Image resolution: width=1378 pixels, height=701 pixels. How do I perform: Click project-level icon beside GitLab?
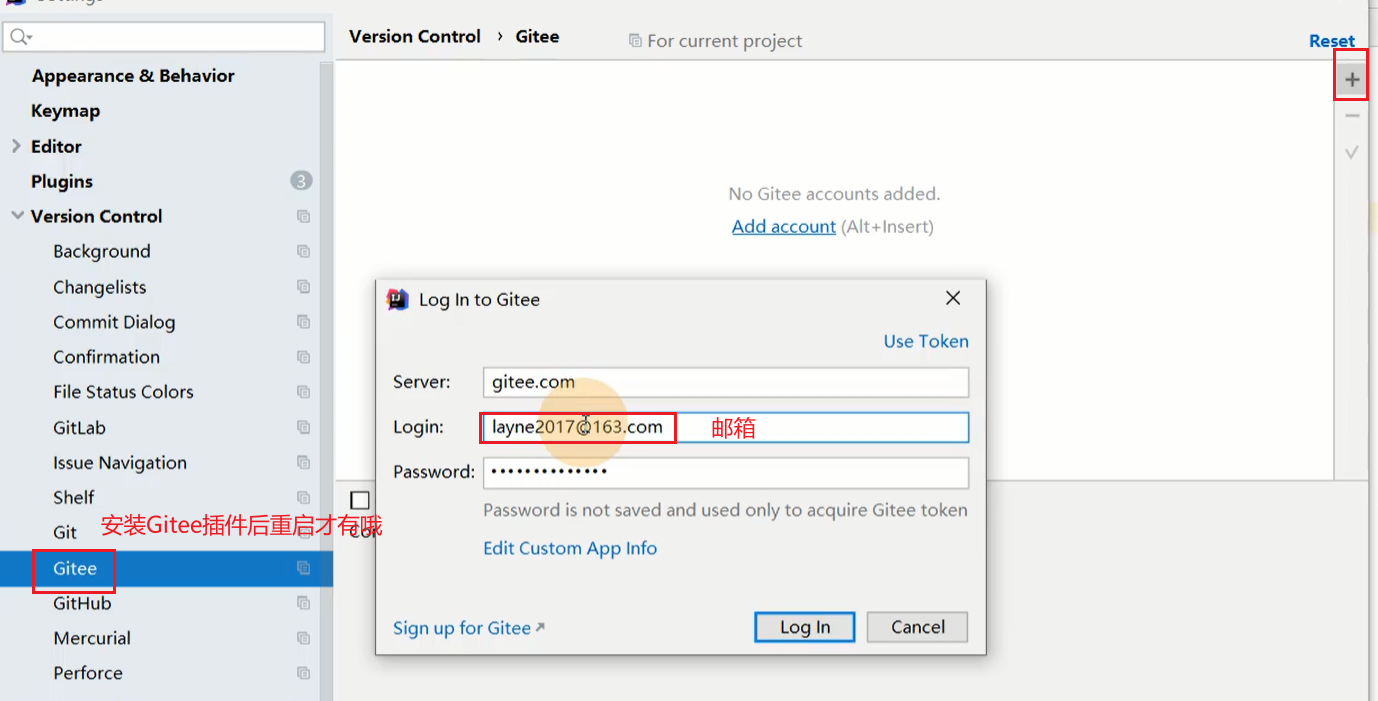pos(303,427)
